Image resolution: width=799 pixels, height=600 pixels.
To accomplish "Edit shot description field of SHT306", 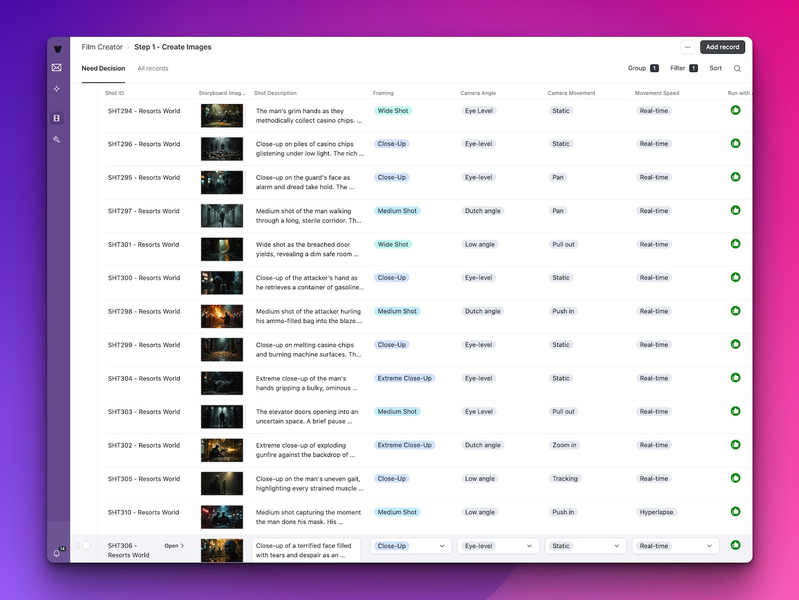I will pos(306,550).
